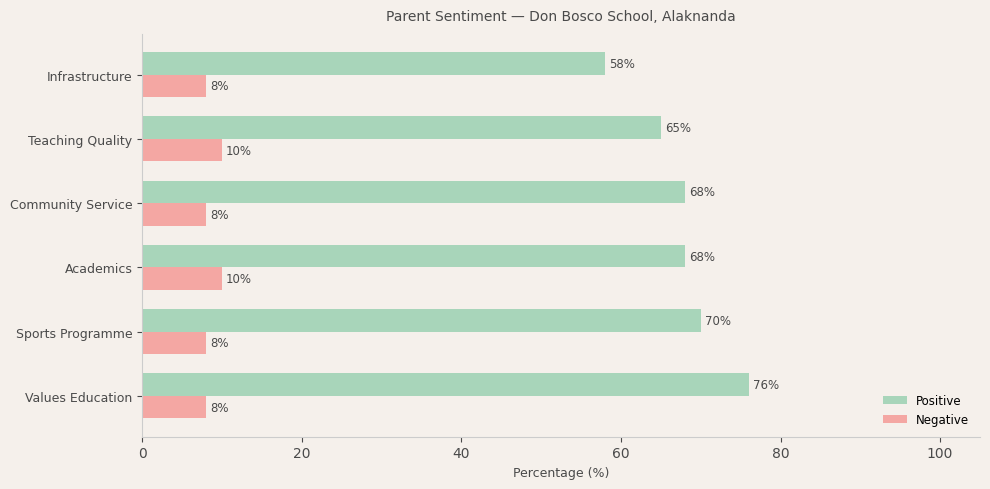Click the Infrastructure positive bar
Screen dimensions: 990x489
[373, 64]
